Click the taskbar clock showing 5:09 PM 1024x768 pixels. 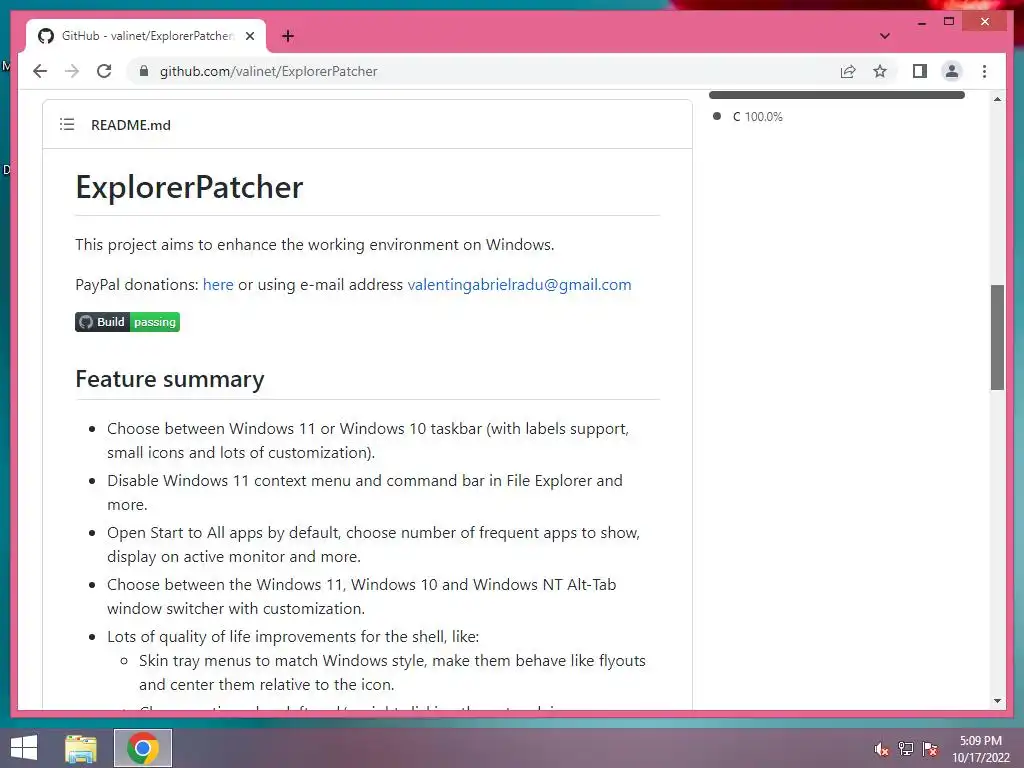[x=980, y=749]
